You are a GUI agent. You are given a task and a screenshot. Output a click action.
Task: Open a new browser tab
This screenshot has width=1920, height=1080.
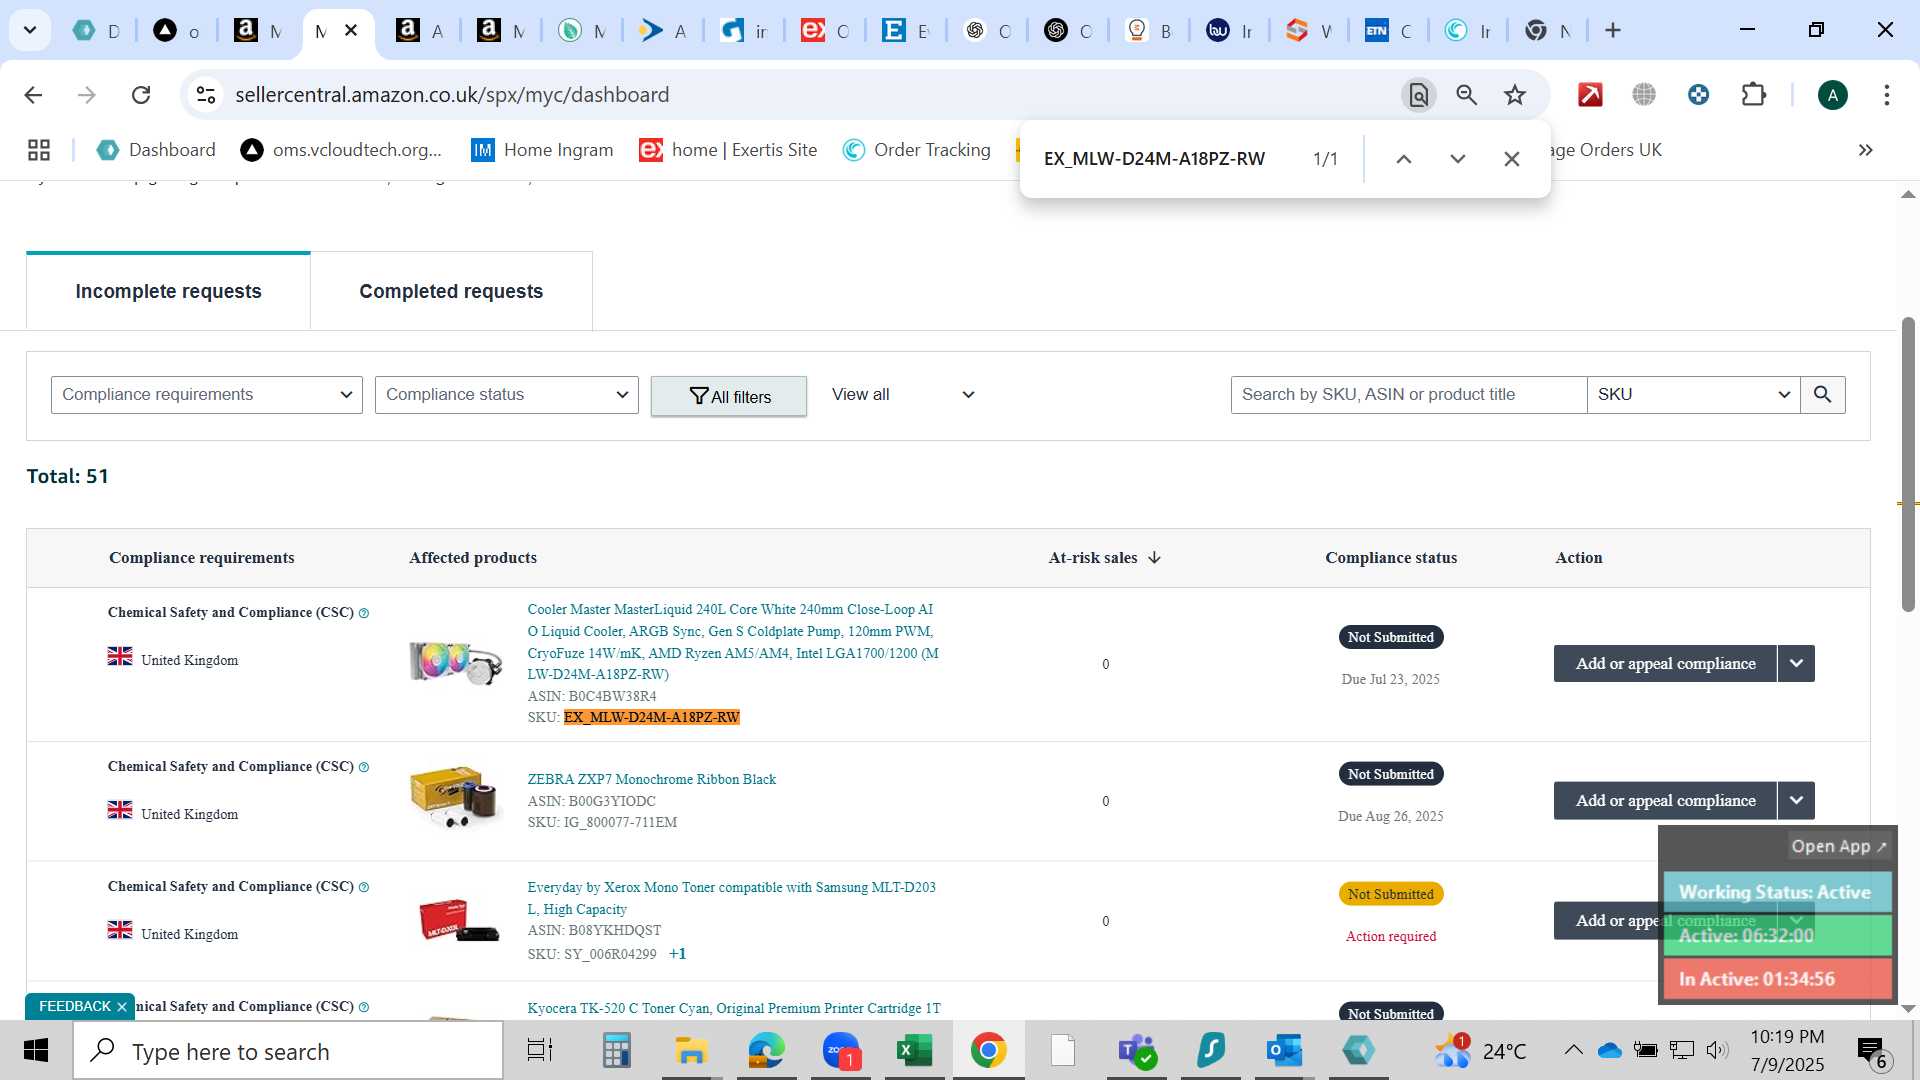click(x=1613, y=31)
